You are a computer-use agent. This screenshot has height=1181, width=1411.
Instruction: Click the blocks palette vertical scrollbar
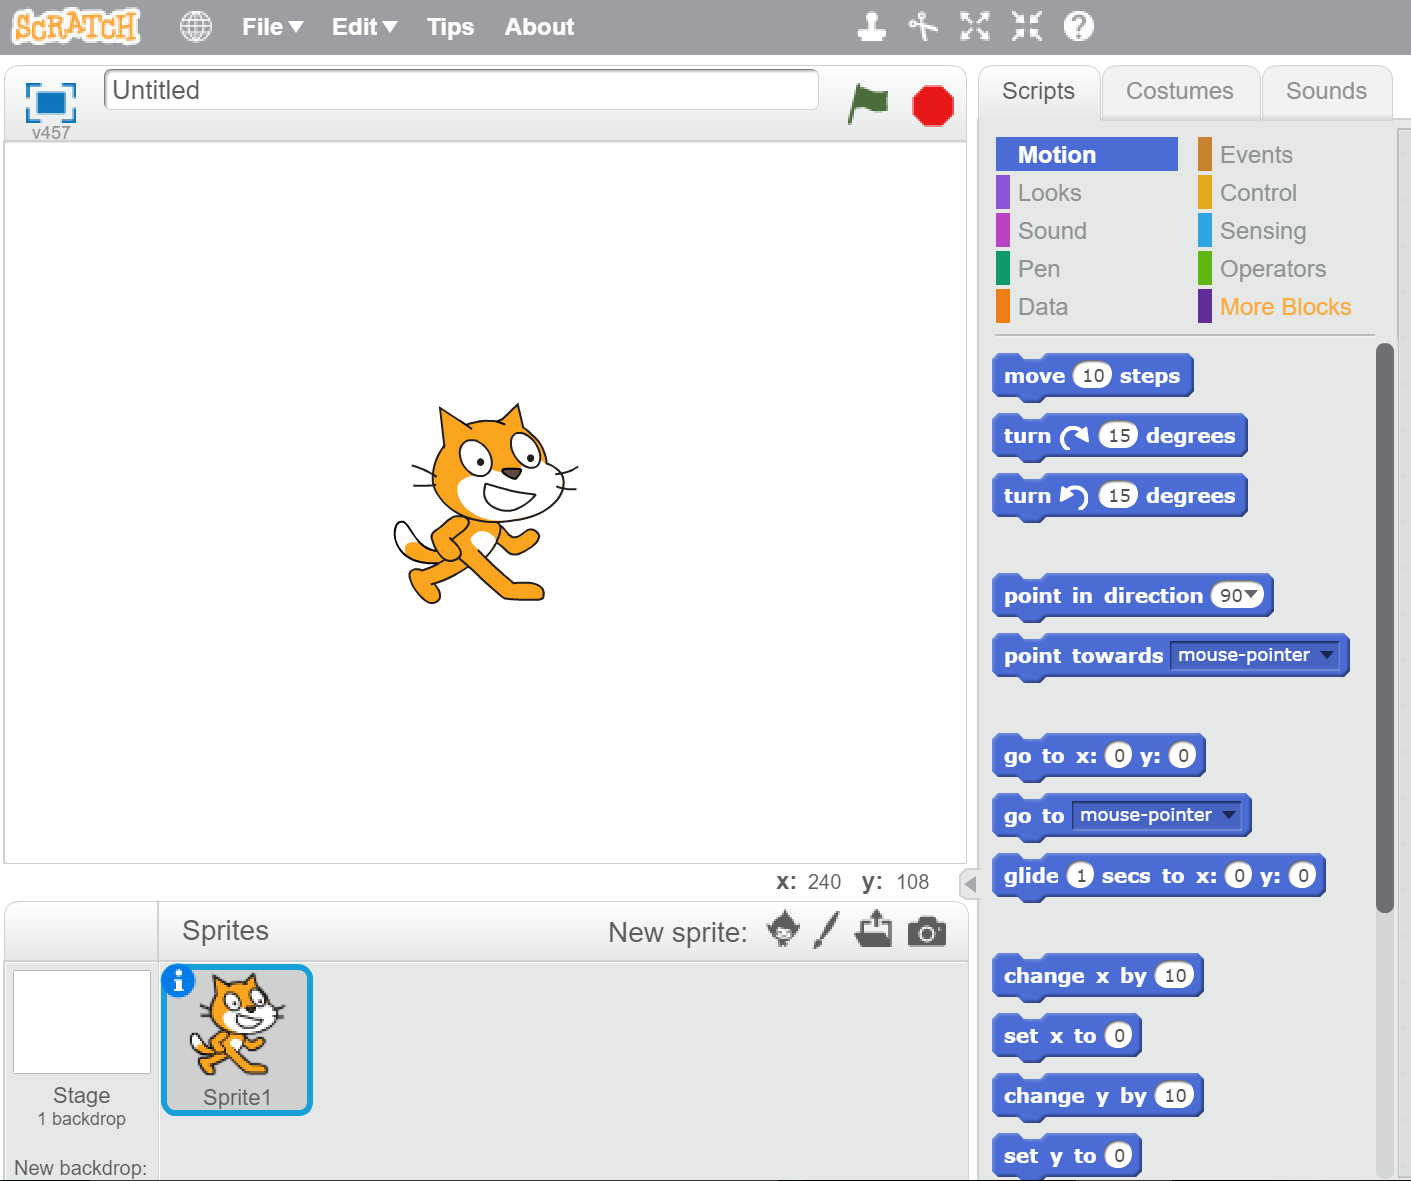click(x=1385, y=628)
